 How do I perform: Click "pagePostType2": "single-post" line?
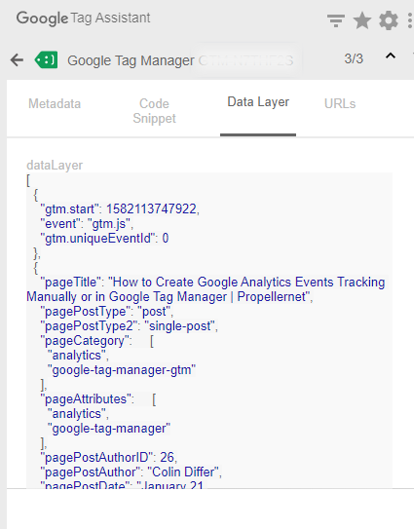pyautogui.click(x=129, y=326)
